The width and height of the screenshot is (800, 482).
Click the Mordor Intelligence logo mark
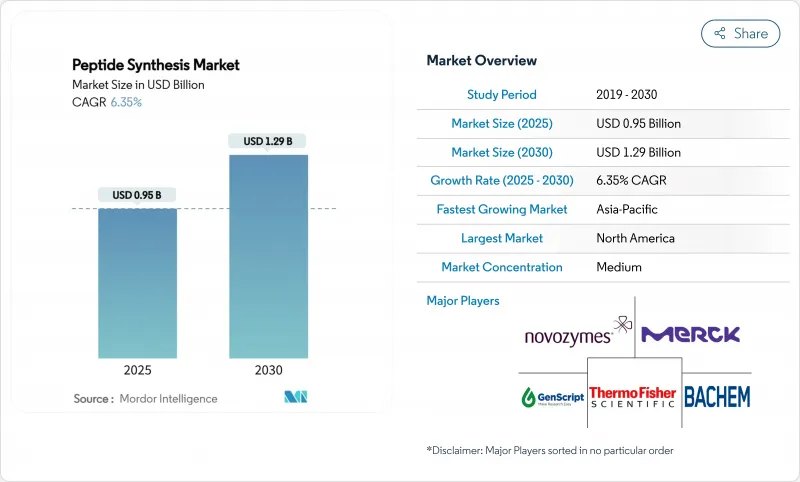pos(295,398)
